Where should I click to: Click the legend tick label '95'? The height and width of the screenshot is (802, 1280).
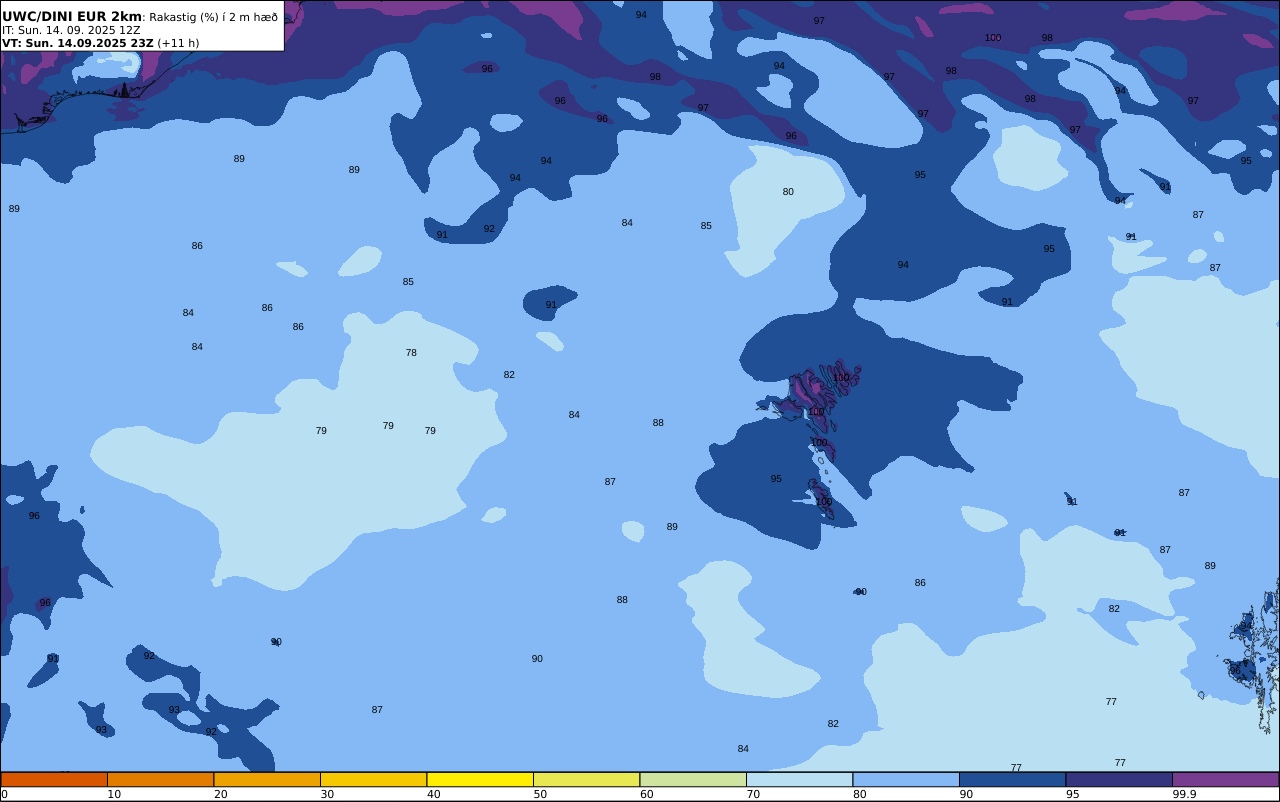tap(1072, 794)
